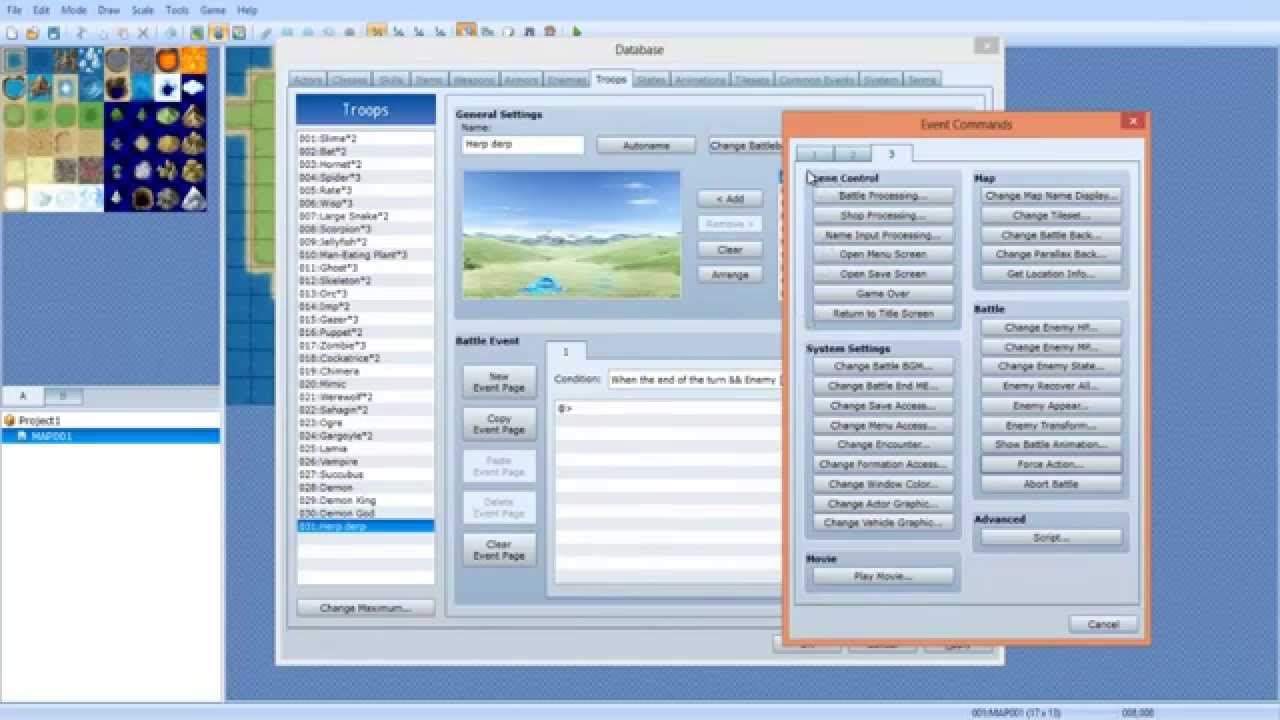Click the Autoname button

pos(646,145)
